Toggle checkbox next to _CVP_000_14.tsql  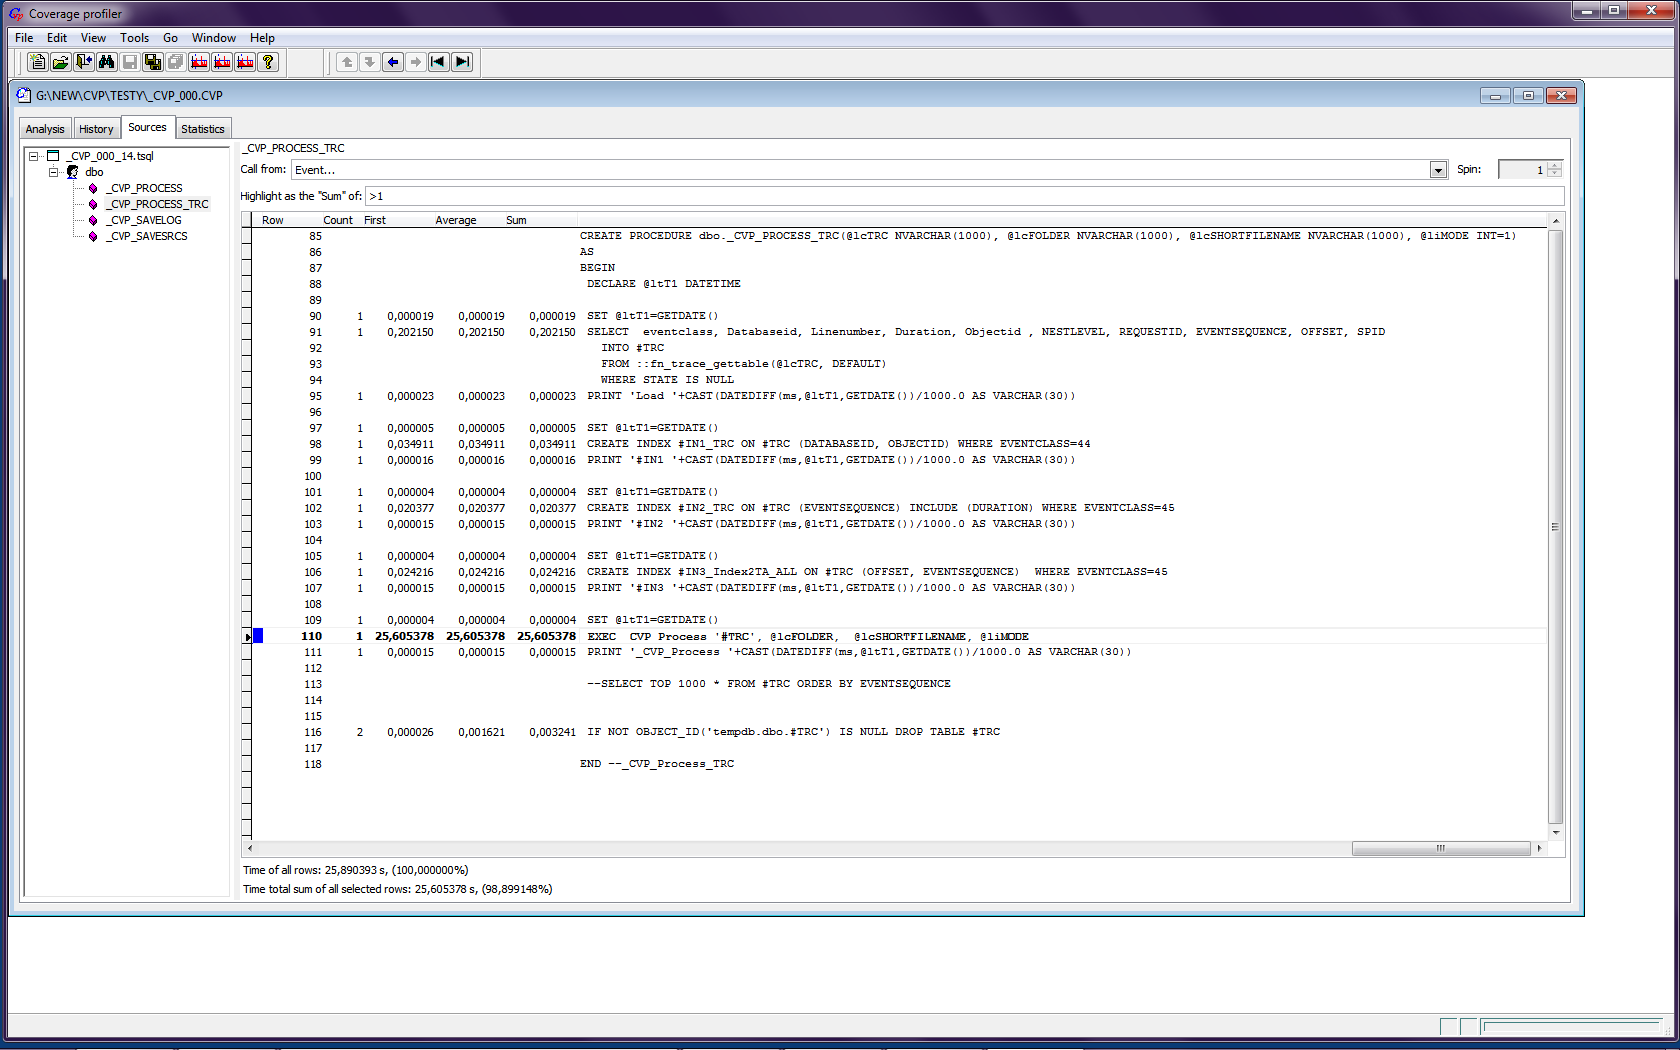[53, 156]
